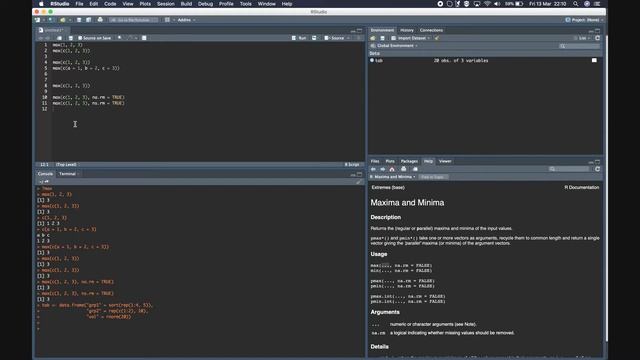Open the Source button dropdown arrow
Image resolution: width=640 pixels, height=360 pixels.
[348, 38]
